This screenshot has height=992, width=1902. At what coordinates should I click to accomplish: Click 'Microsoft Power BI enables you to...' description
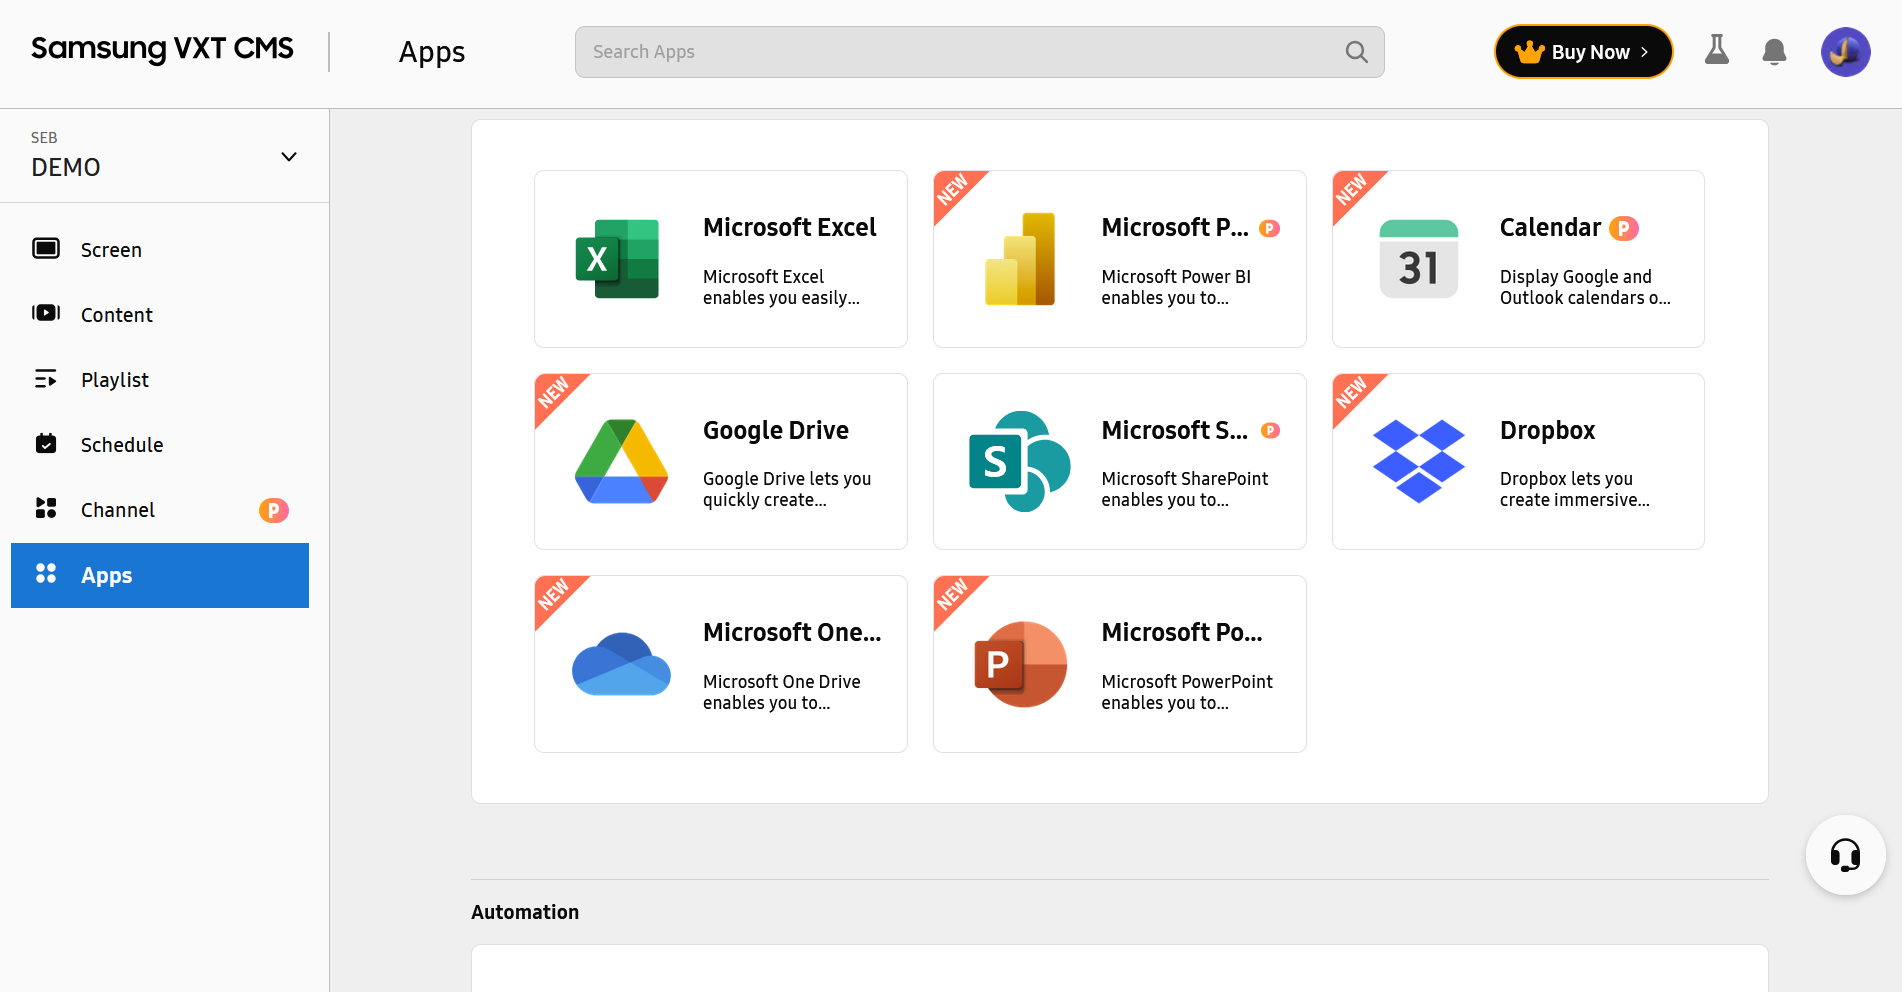click(x=1176, y=287)
